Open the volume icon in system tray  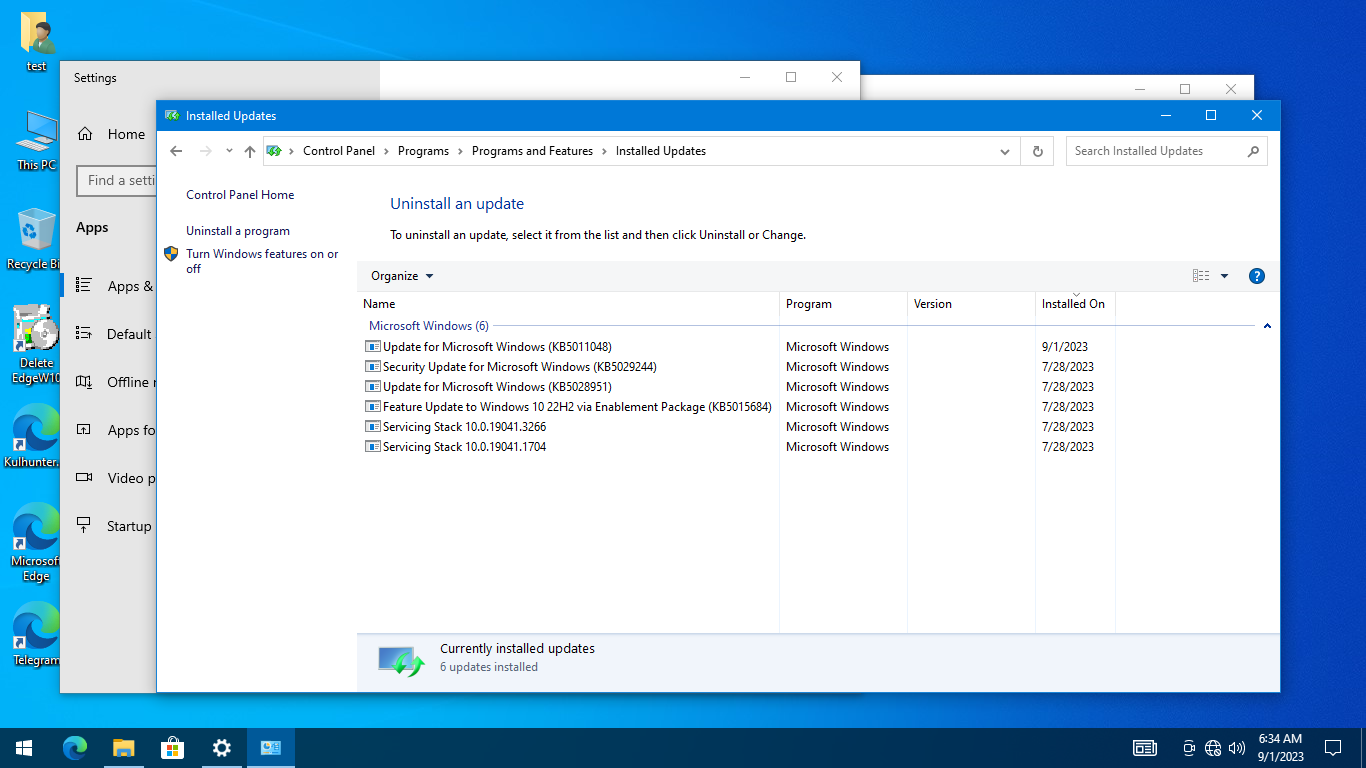tap(1237, 748)
